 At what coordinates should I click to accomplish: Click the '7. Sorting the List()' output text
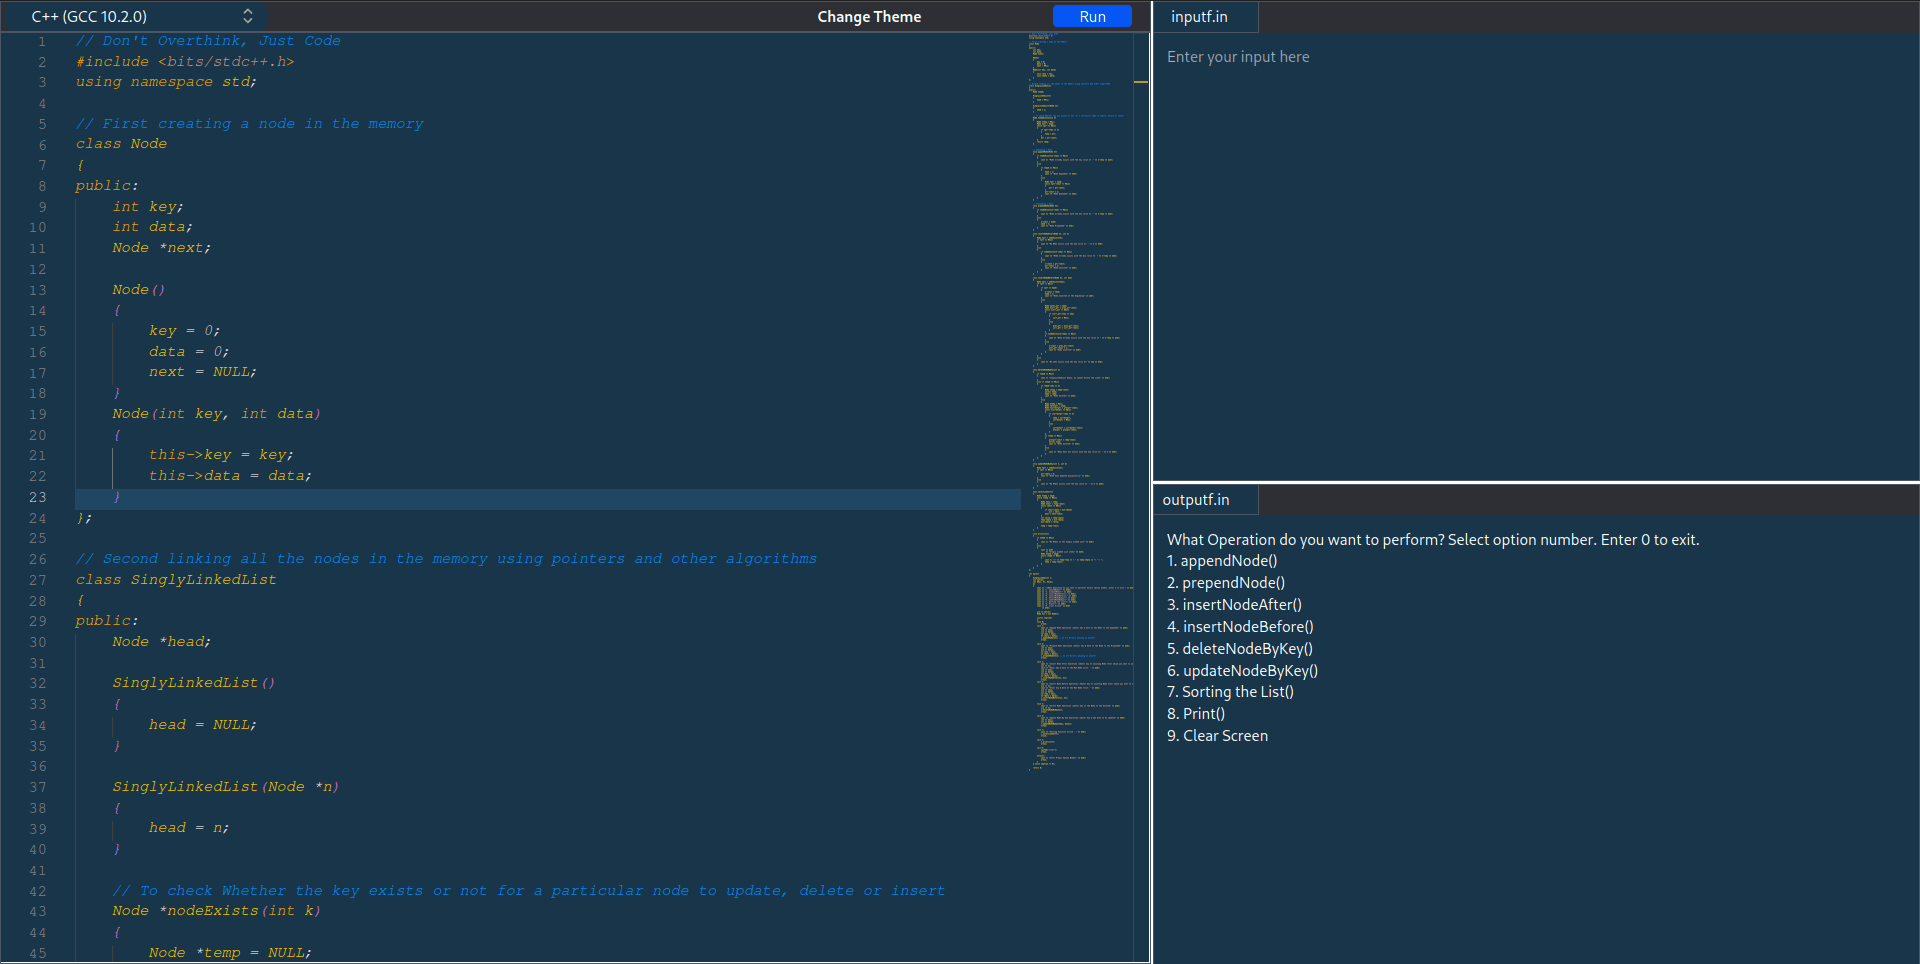pos(1230,691)
